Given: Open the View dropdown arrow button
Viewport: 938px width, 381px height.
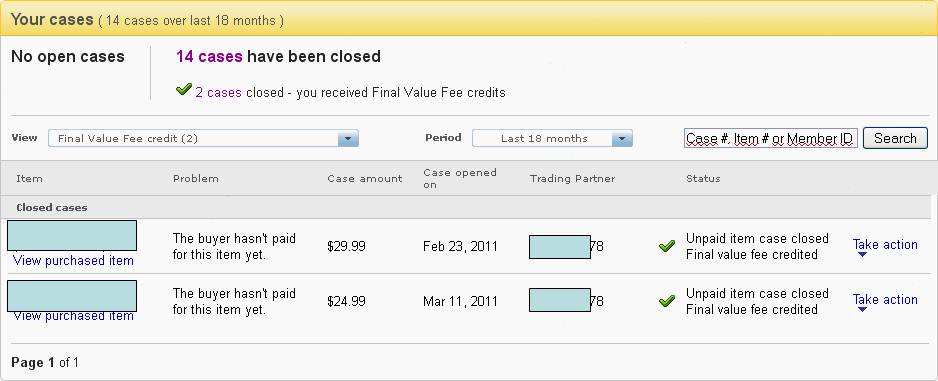Looking at the screenshot, I should tap(348, 139).
